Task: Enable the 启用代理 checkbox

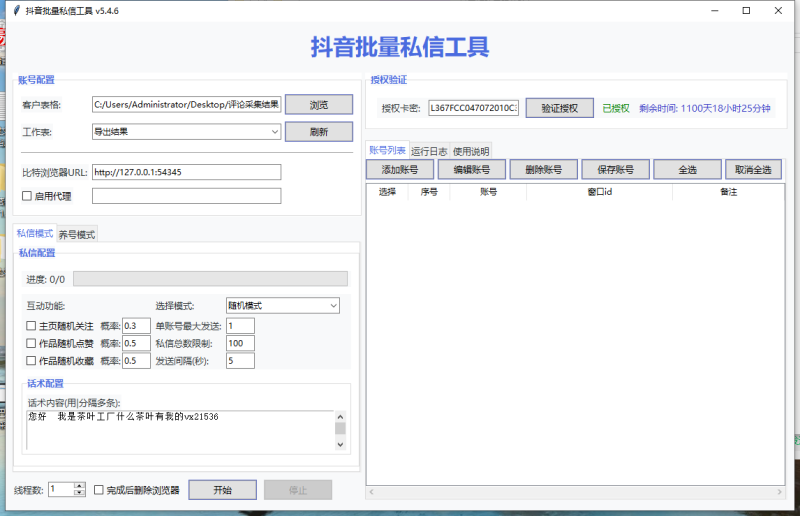Action: [x=27, y=196]
